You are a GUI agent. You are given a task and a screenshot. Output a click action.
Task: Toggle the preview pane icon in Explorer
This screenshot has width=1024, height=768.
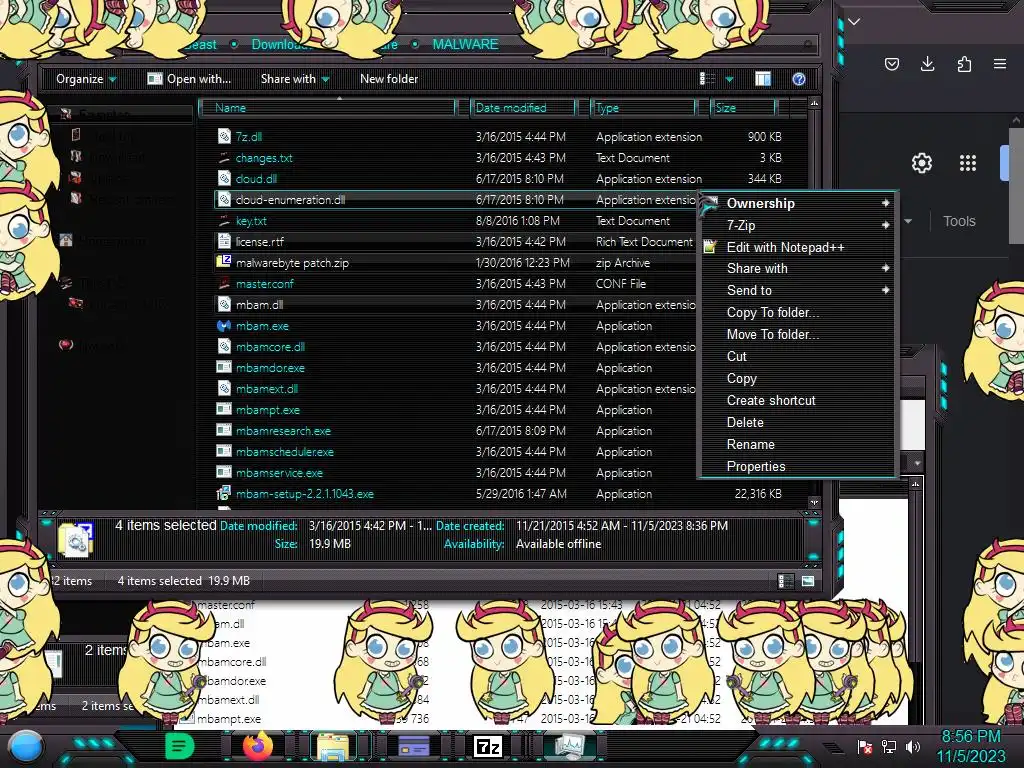click(763, 79)
